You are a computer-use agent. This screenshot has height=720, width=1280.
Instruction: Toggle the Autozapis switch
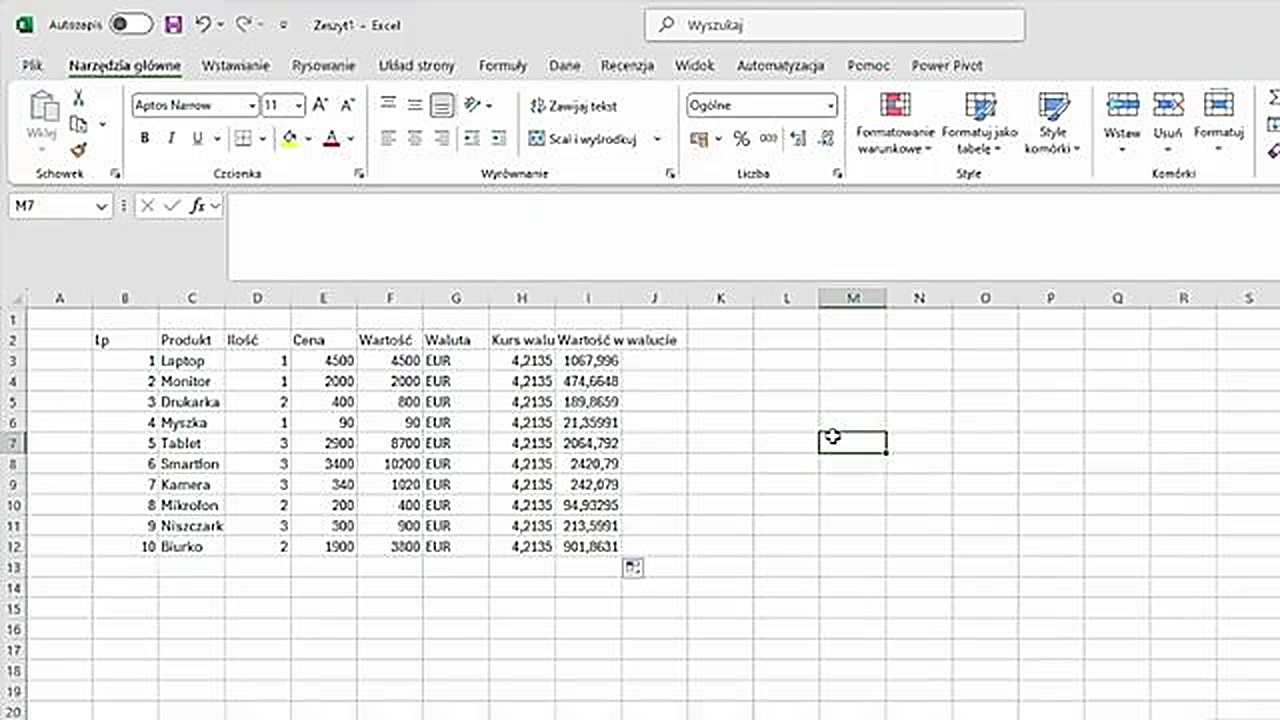point(130,25)
